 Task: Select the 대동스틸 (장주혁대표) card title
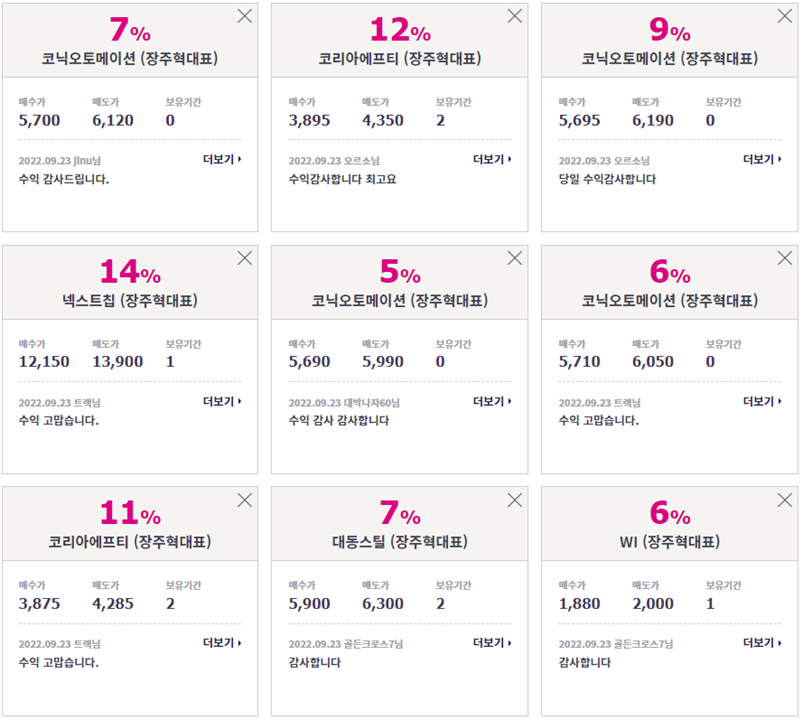pos(400,542)
